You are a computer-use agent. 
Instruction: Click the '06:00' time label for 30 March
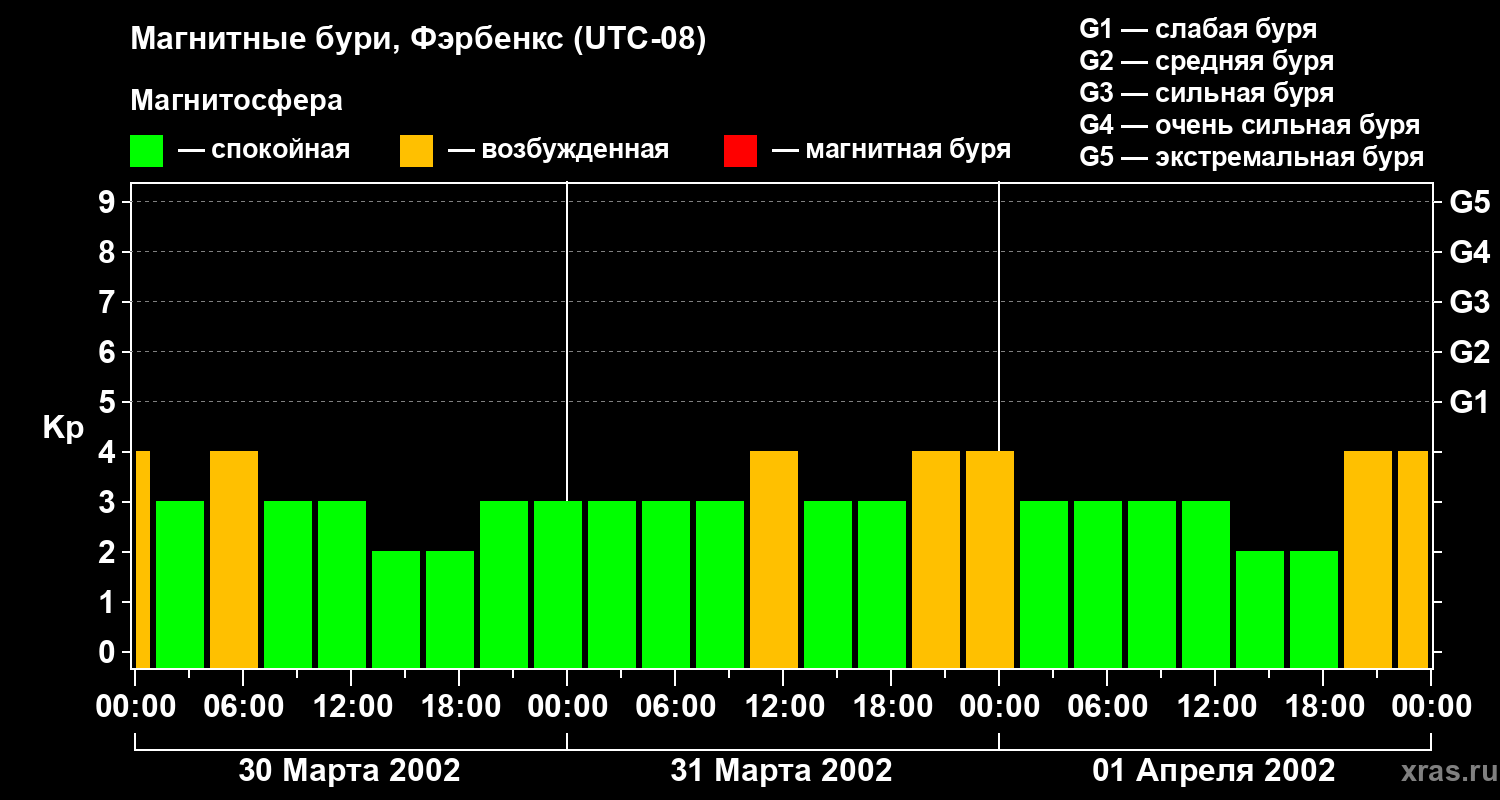243,707
